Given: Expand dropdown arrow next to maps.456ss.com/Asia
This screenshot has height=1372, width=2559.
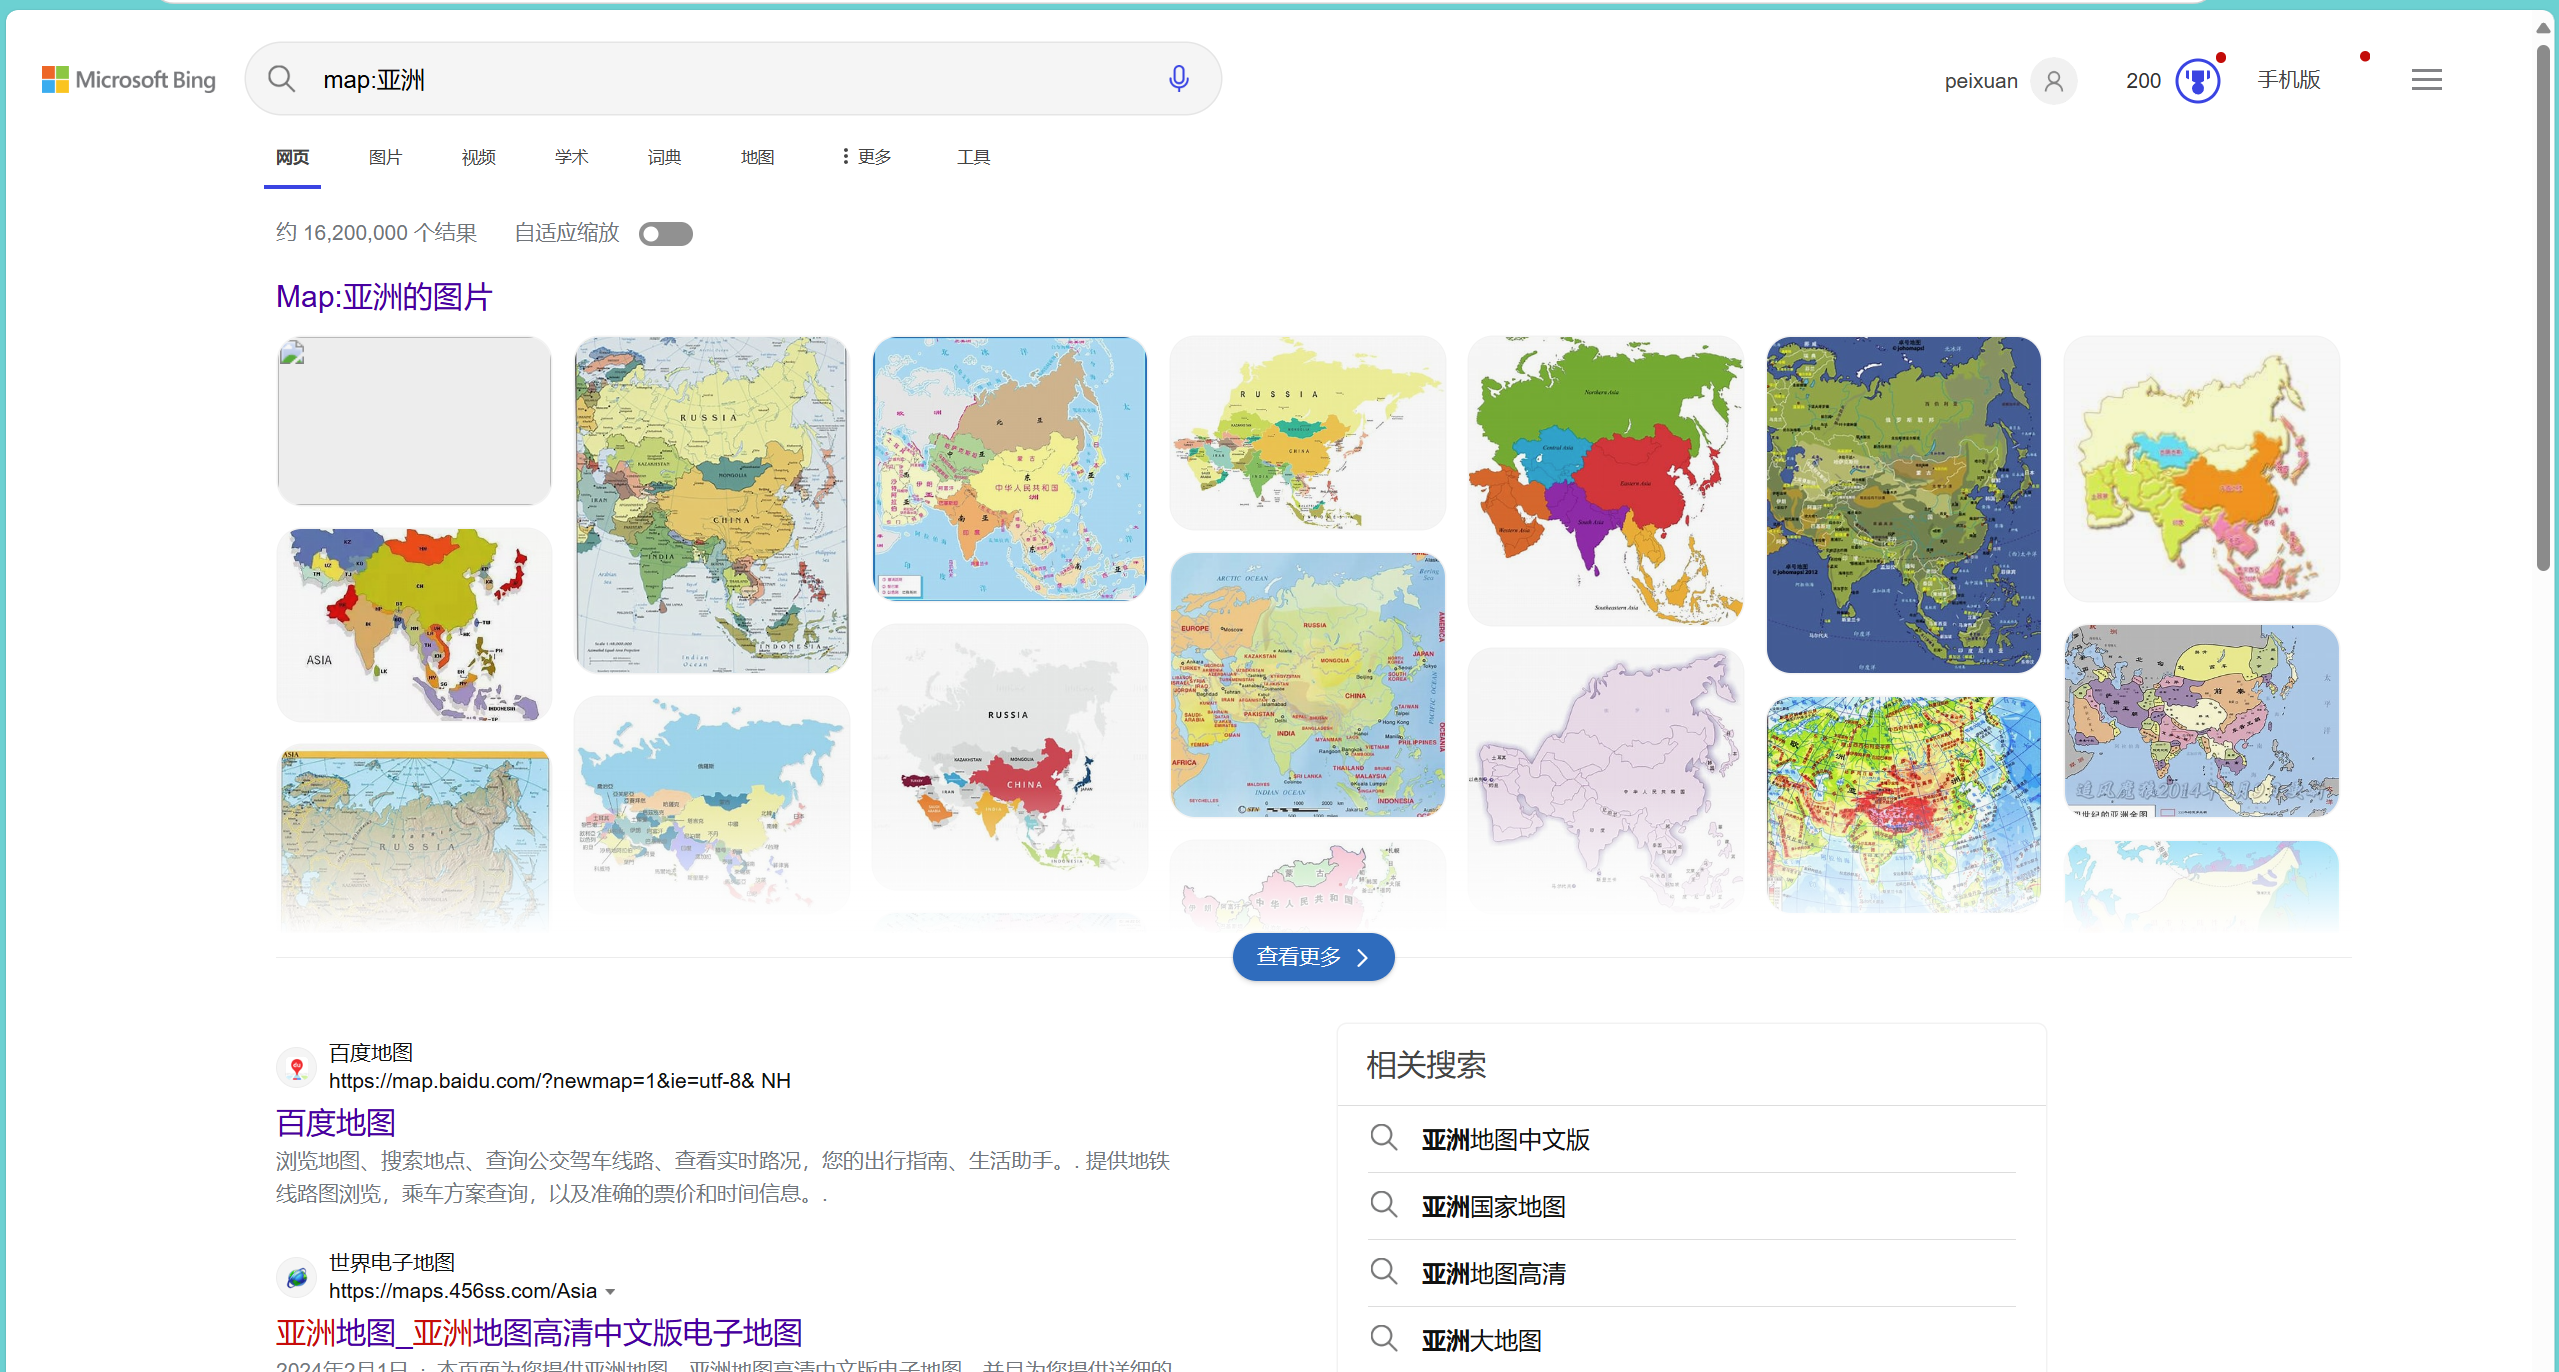Looking at the screenshot, I should pyautogui.click(x=610, y=1292).
